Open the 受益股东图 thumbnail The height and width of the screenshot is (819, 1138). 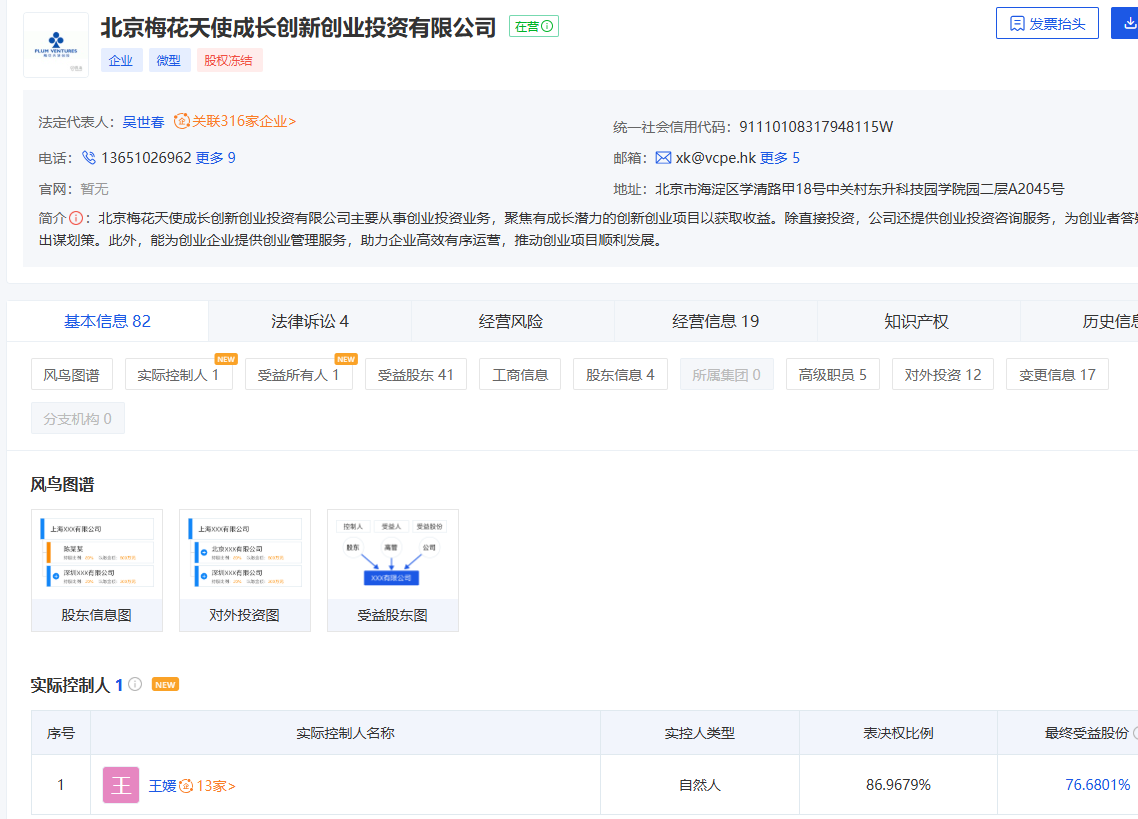(x=393, y=571)
